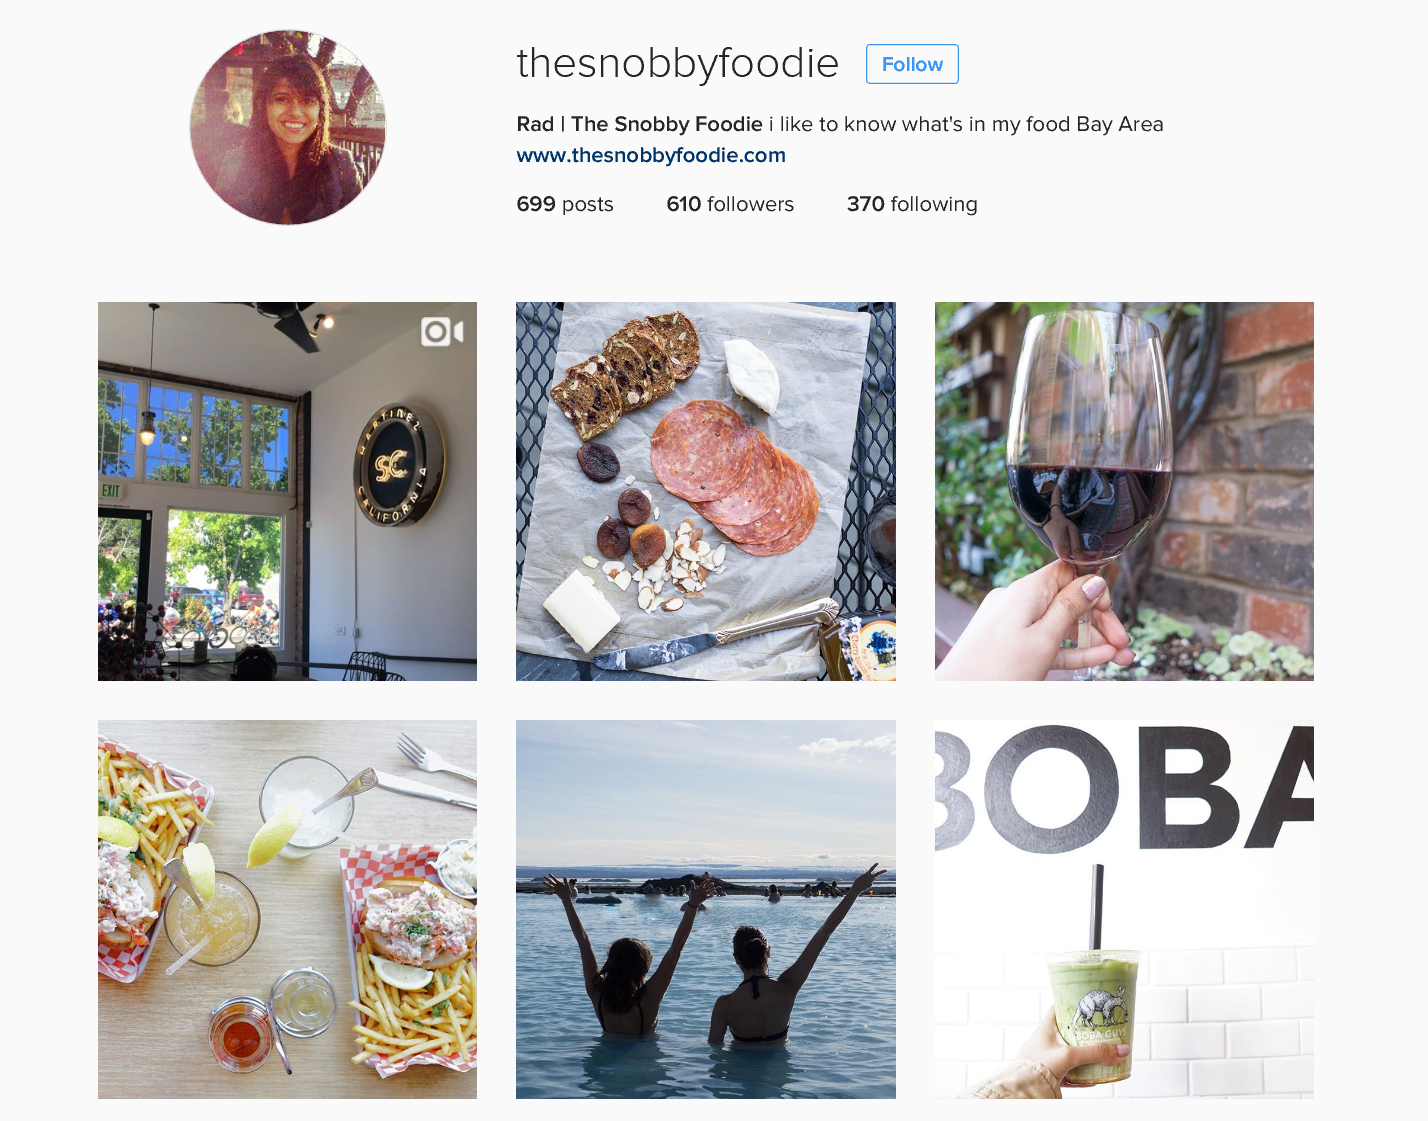Viewport: 1428px width, 1121px height.
Task: Click the circular profile picture
Action: click(288, 127)
